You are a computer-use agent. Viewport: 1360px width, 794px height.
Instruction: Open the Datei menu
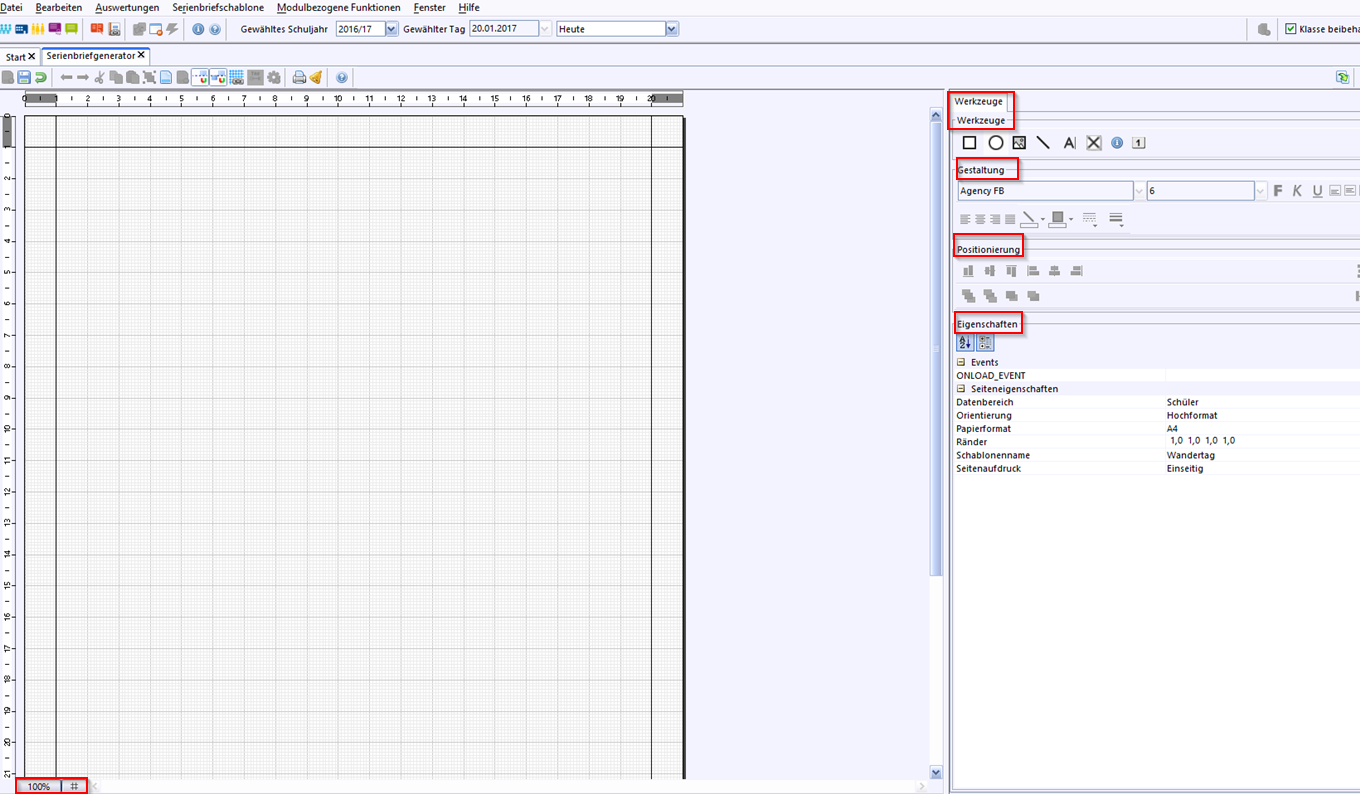coord(11,7)
